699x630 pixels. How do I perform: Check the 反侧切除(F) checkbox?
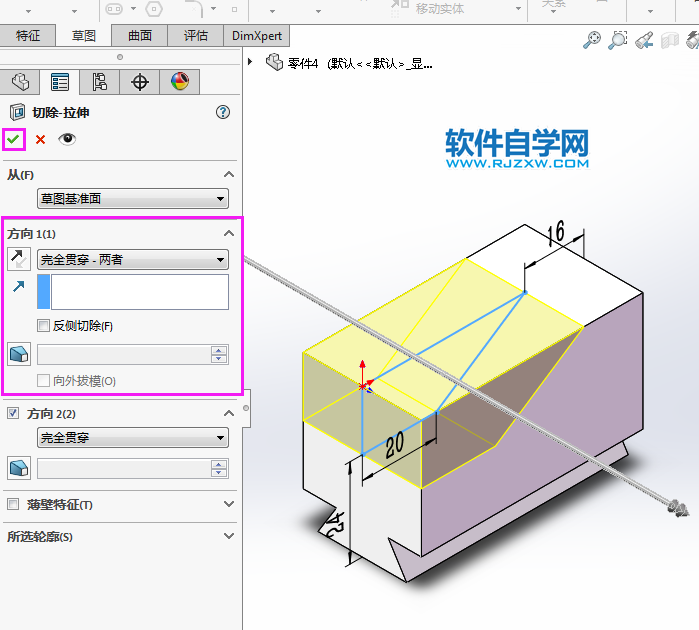point(43,325)
